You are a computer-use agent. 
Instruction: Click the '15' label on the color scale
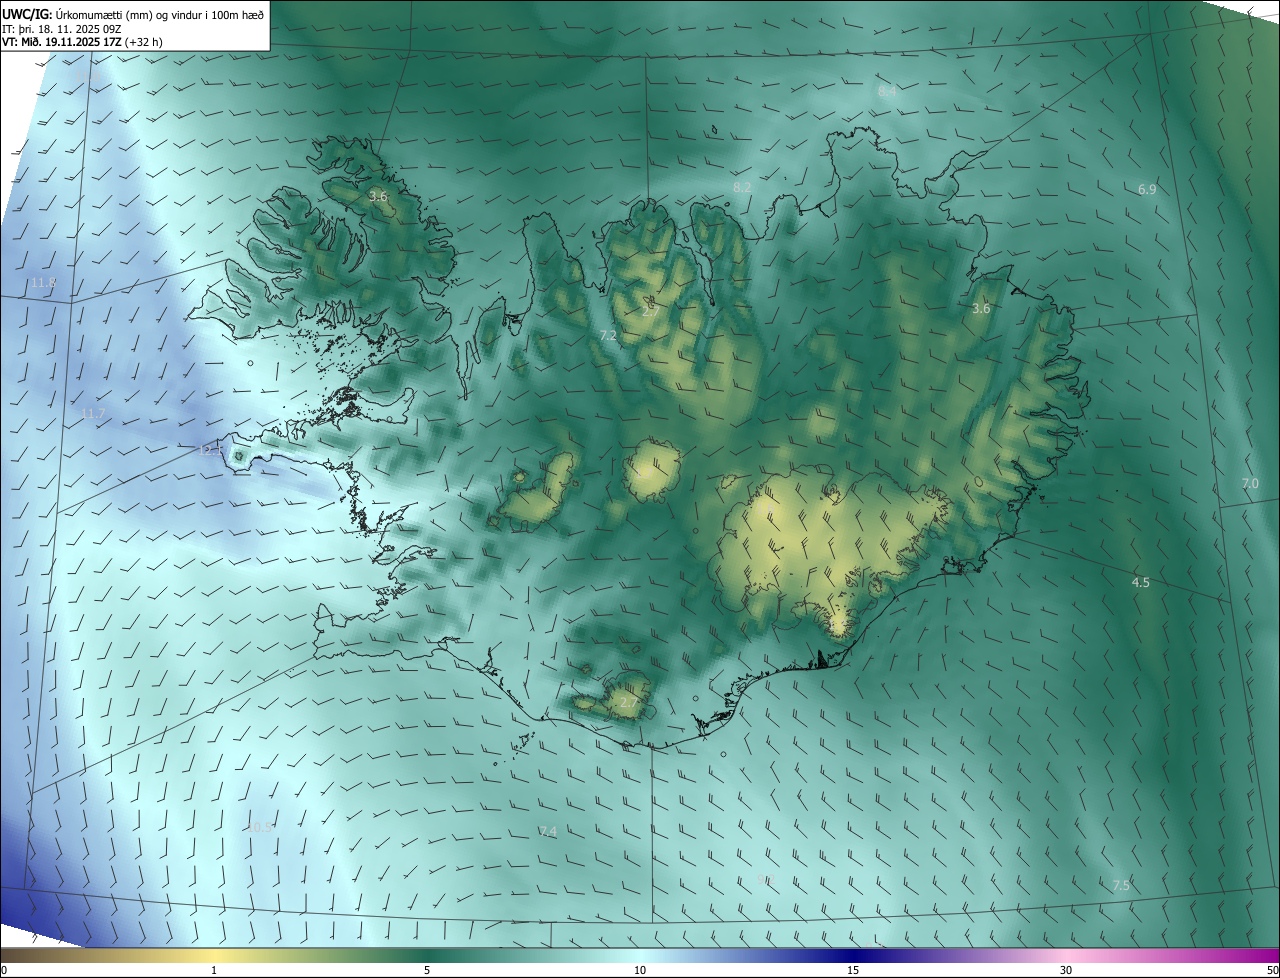(x=853, y=970)
